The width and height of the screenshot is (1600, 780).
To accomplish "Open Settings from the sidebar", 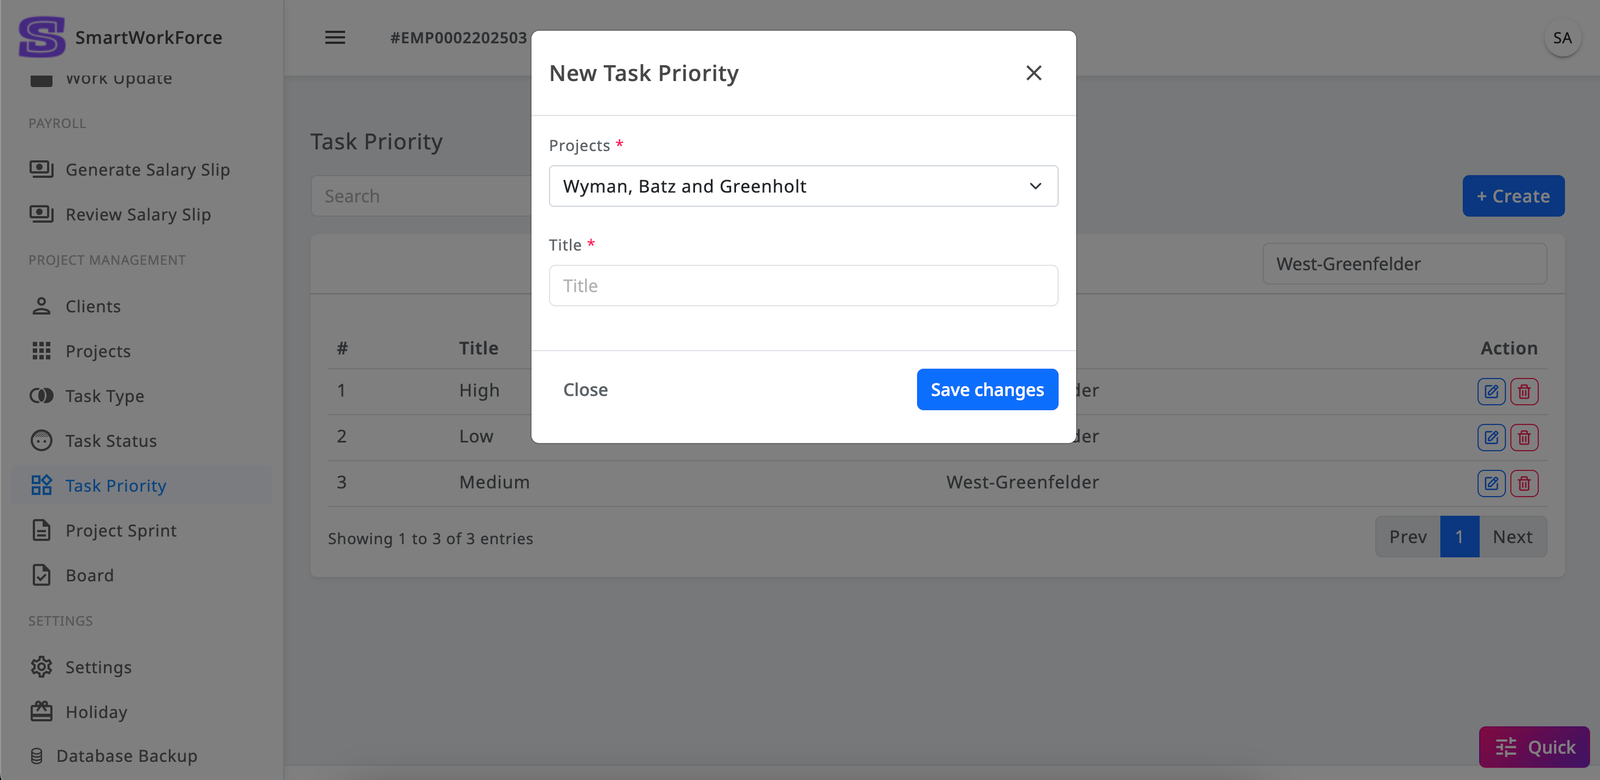I will tap(98, 667).
